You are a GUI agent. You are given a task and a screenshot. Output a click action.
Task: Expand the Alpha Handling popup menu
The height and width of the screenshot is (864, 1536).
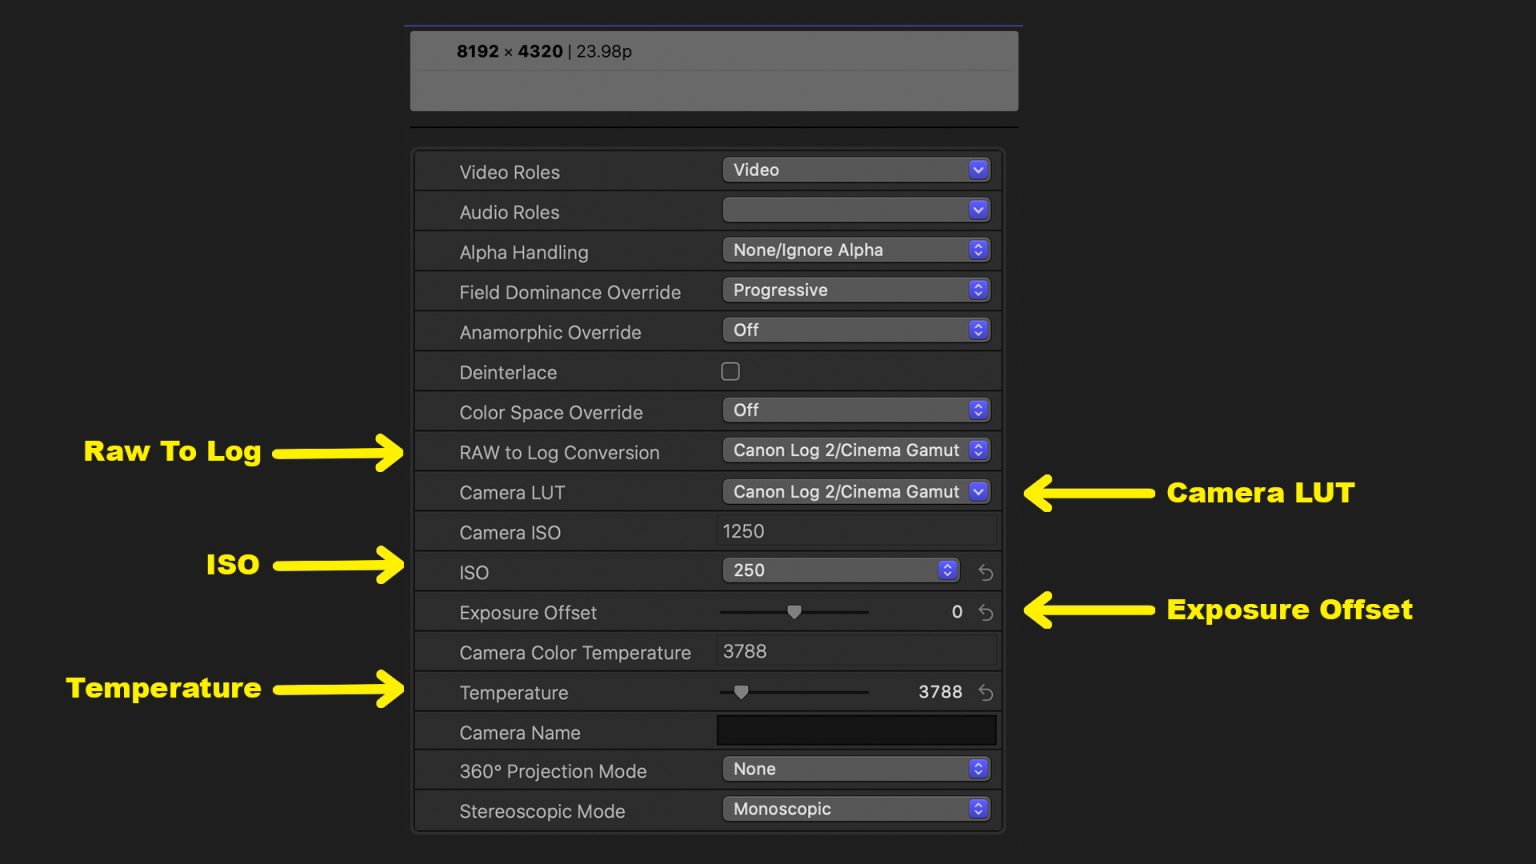856,250
